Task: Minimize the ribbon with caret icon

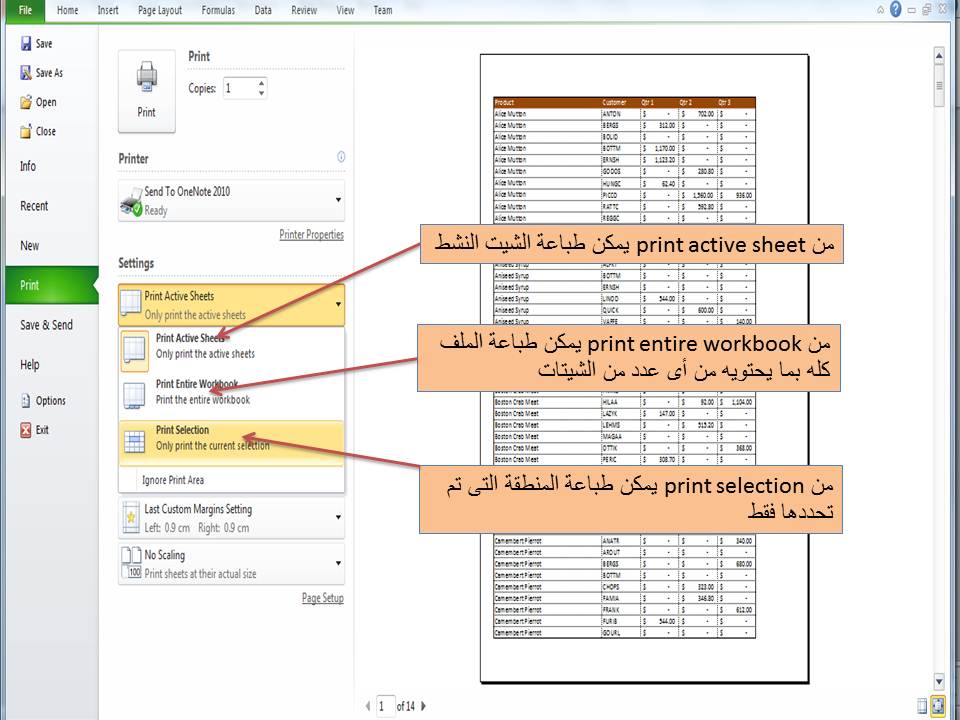Action: coord(880,10)
